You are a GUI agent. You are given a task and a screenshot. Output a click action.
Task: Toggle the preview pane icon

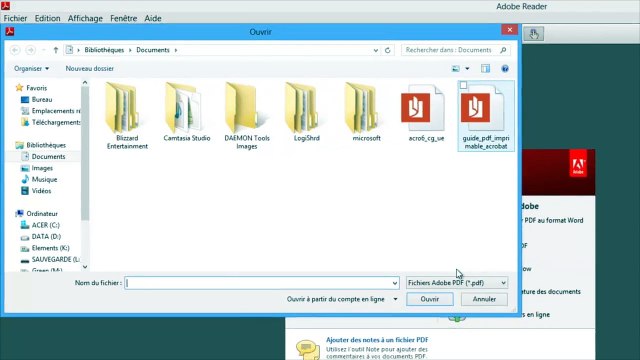tap(485, 69)
